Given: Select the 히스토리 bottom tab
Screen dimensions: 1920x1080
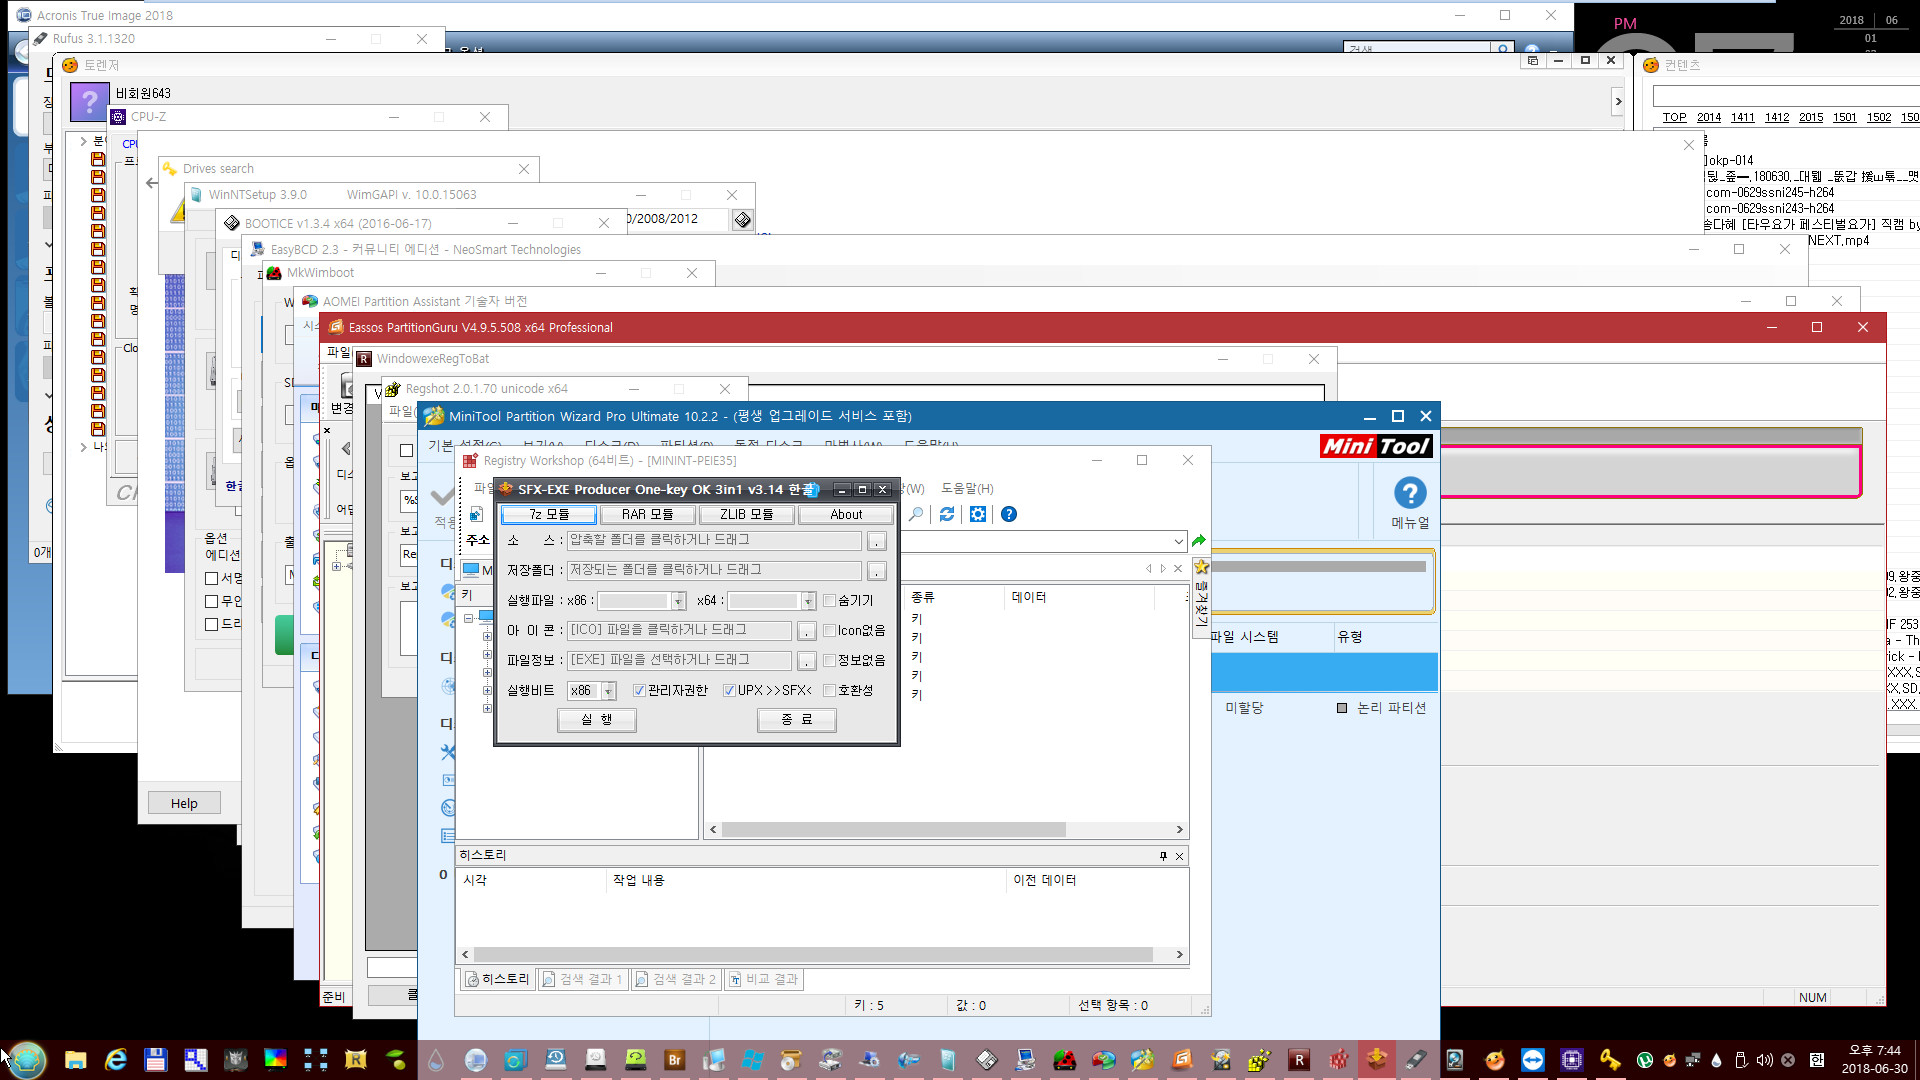Looking at the screenshot, I should point(497,979).
